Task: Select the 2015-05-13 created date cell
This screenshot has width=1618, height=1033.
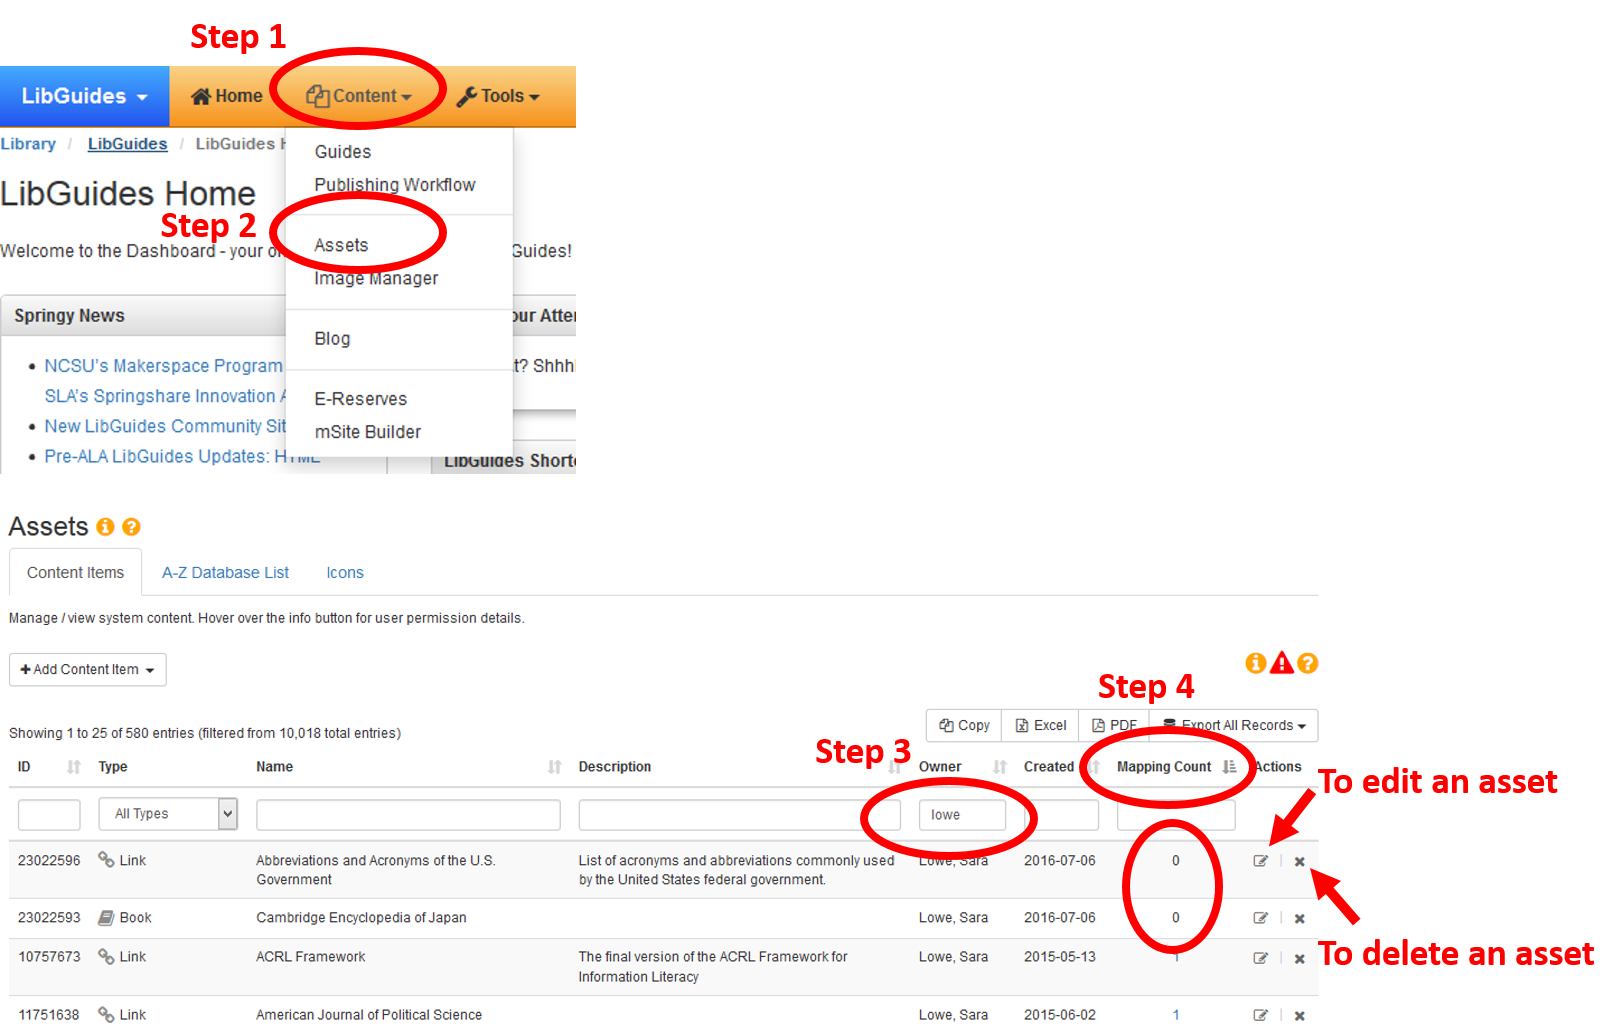Action: pos(1060,957)
